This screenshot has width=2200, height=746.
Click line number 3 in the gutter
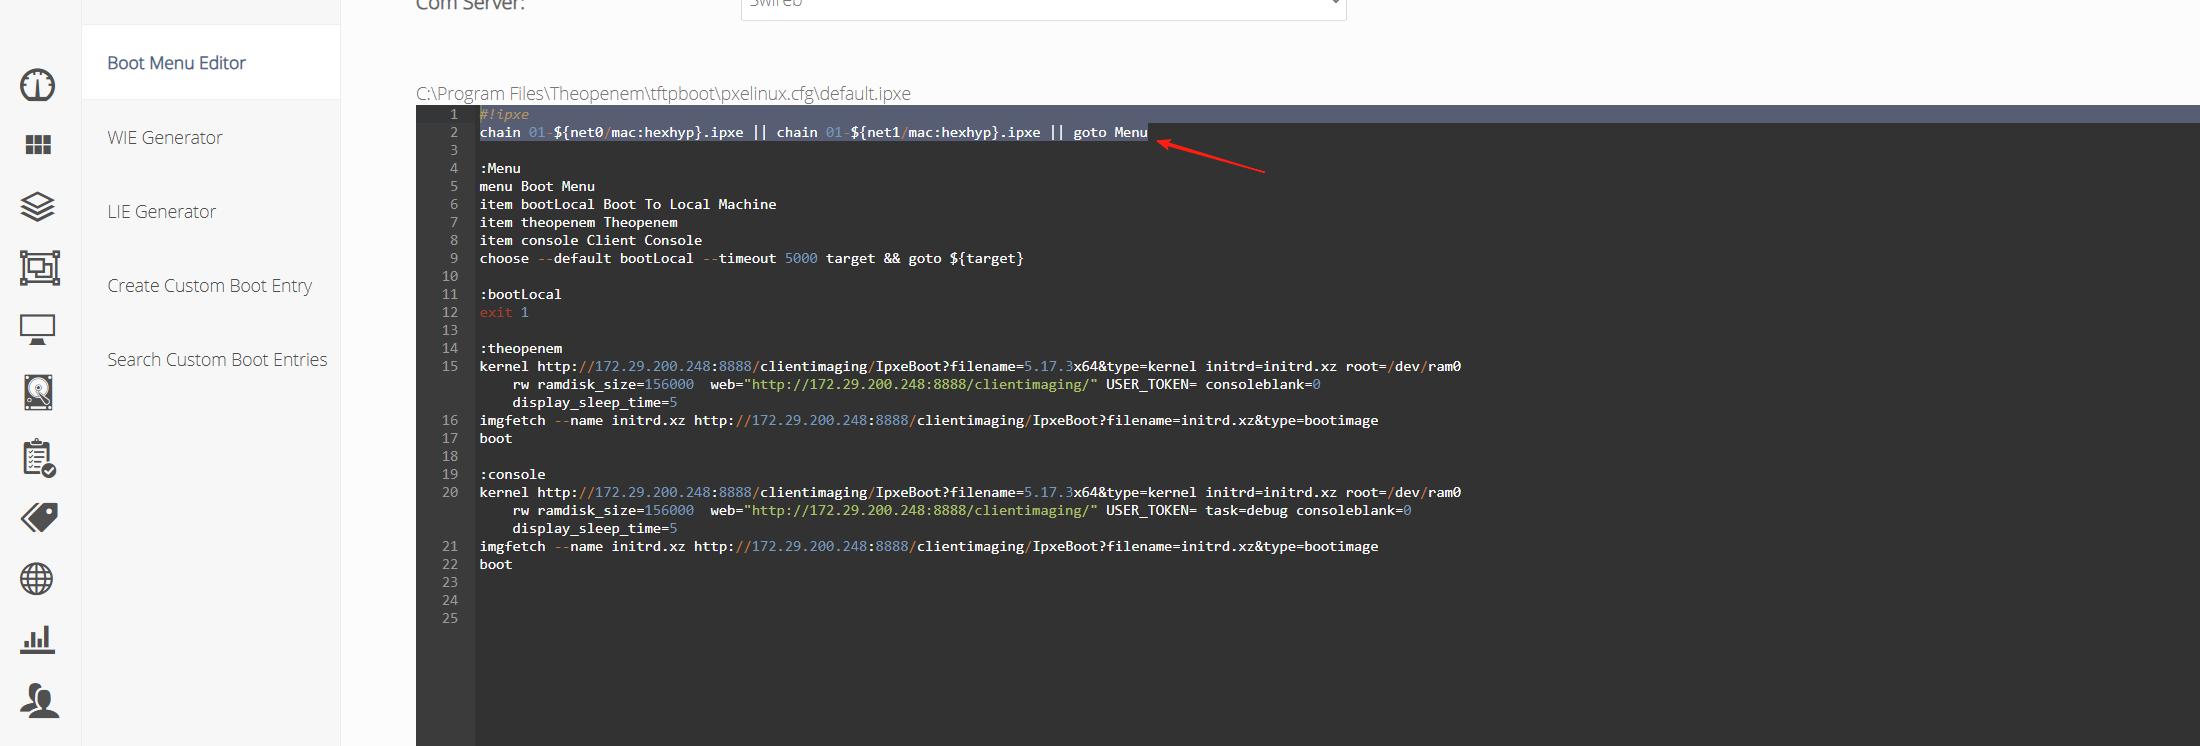pyautogui.click(x=454, y=150)
